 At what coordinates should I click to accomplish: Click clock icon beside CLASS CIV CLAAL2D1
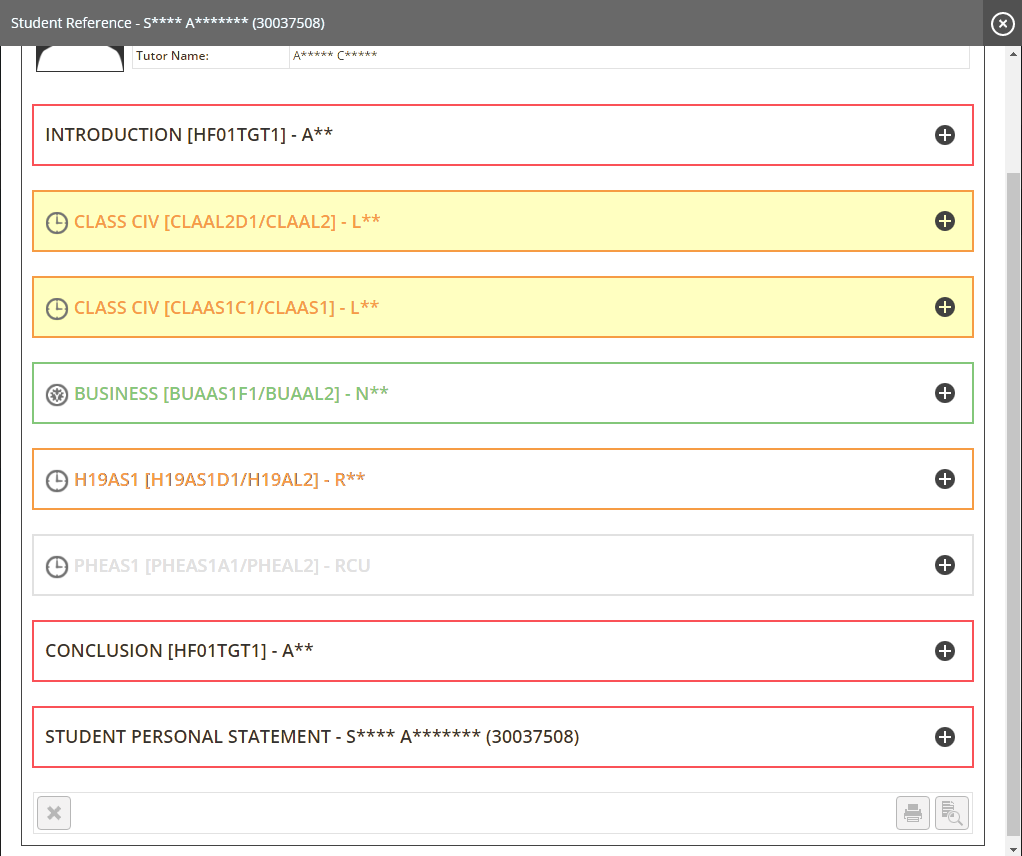(x=57, y=222)
